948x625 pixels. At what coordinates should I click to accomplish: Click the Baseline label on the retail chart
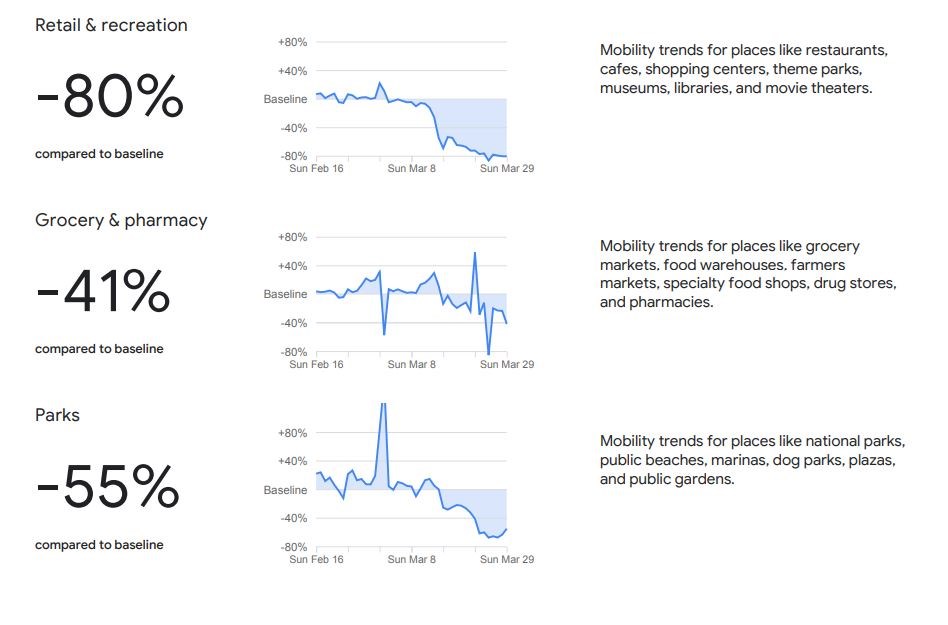pos(285,100)
